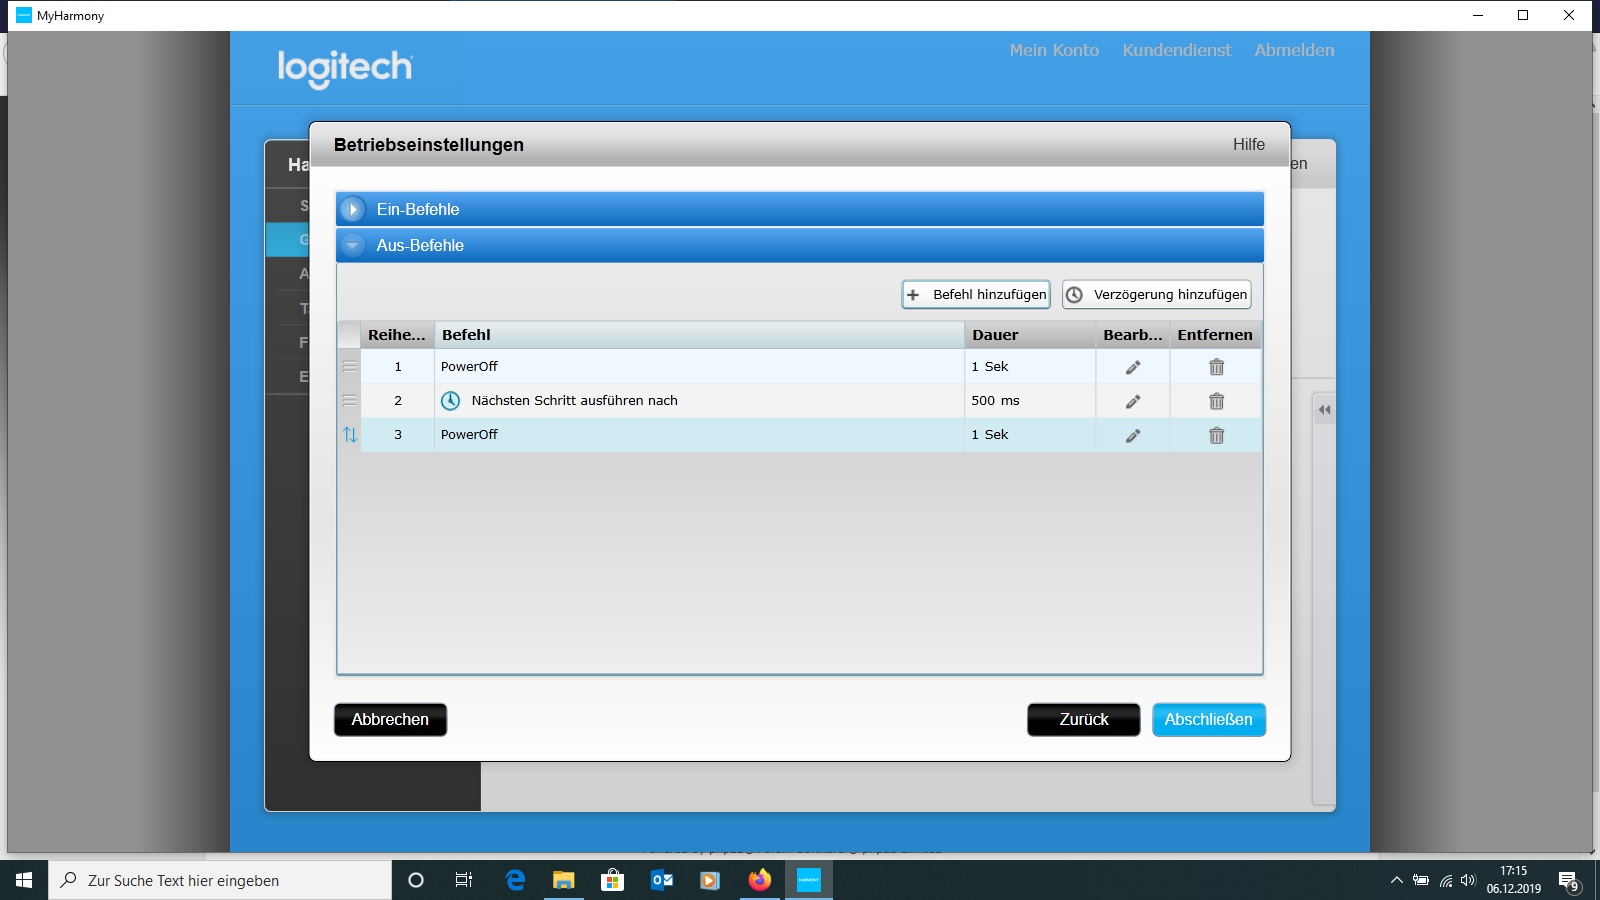Viewport: 1600px width, 900px height.
Task: Delete the first PowerOff command
Action: tap(1216, 367)
